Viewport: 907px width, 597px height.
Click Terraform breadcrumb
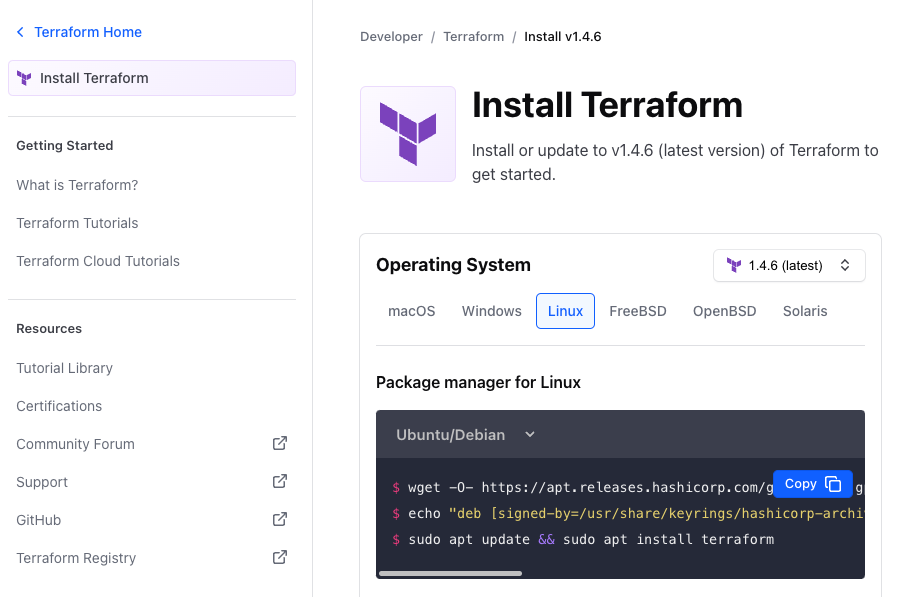[x=473, y=36]
